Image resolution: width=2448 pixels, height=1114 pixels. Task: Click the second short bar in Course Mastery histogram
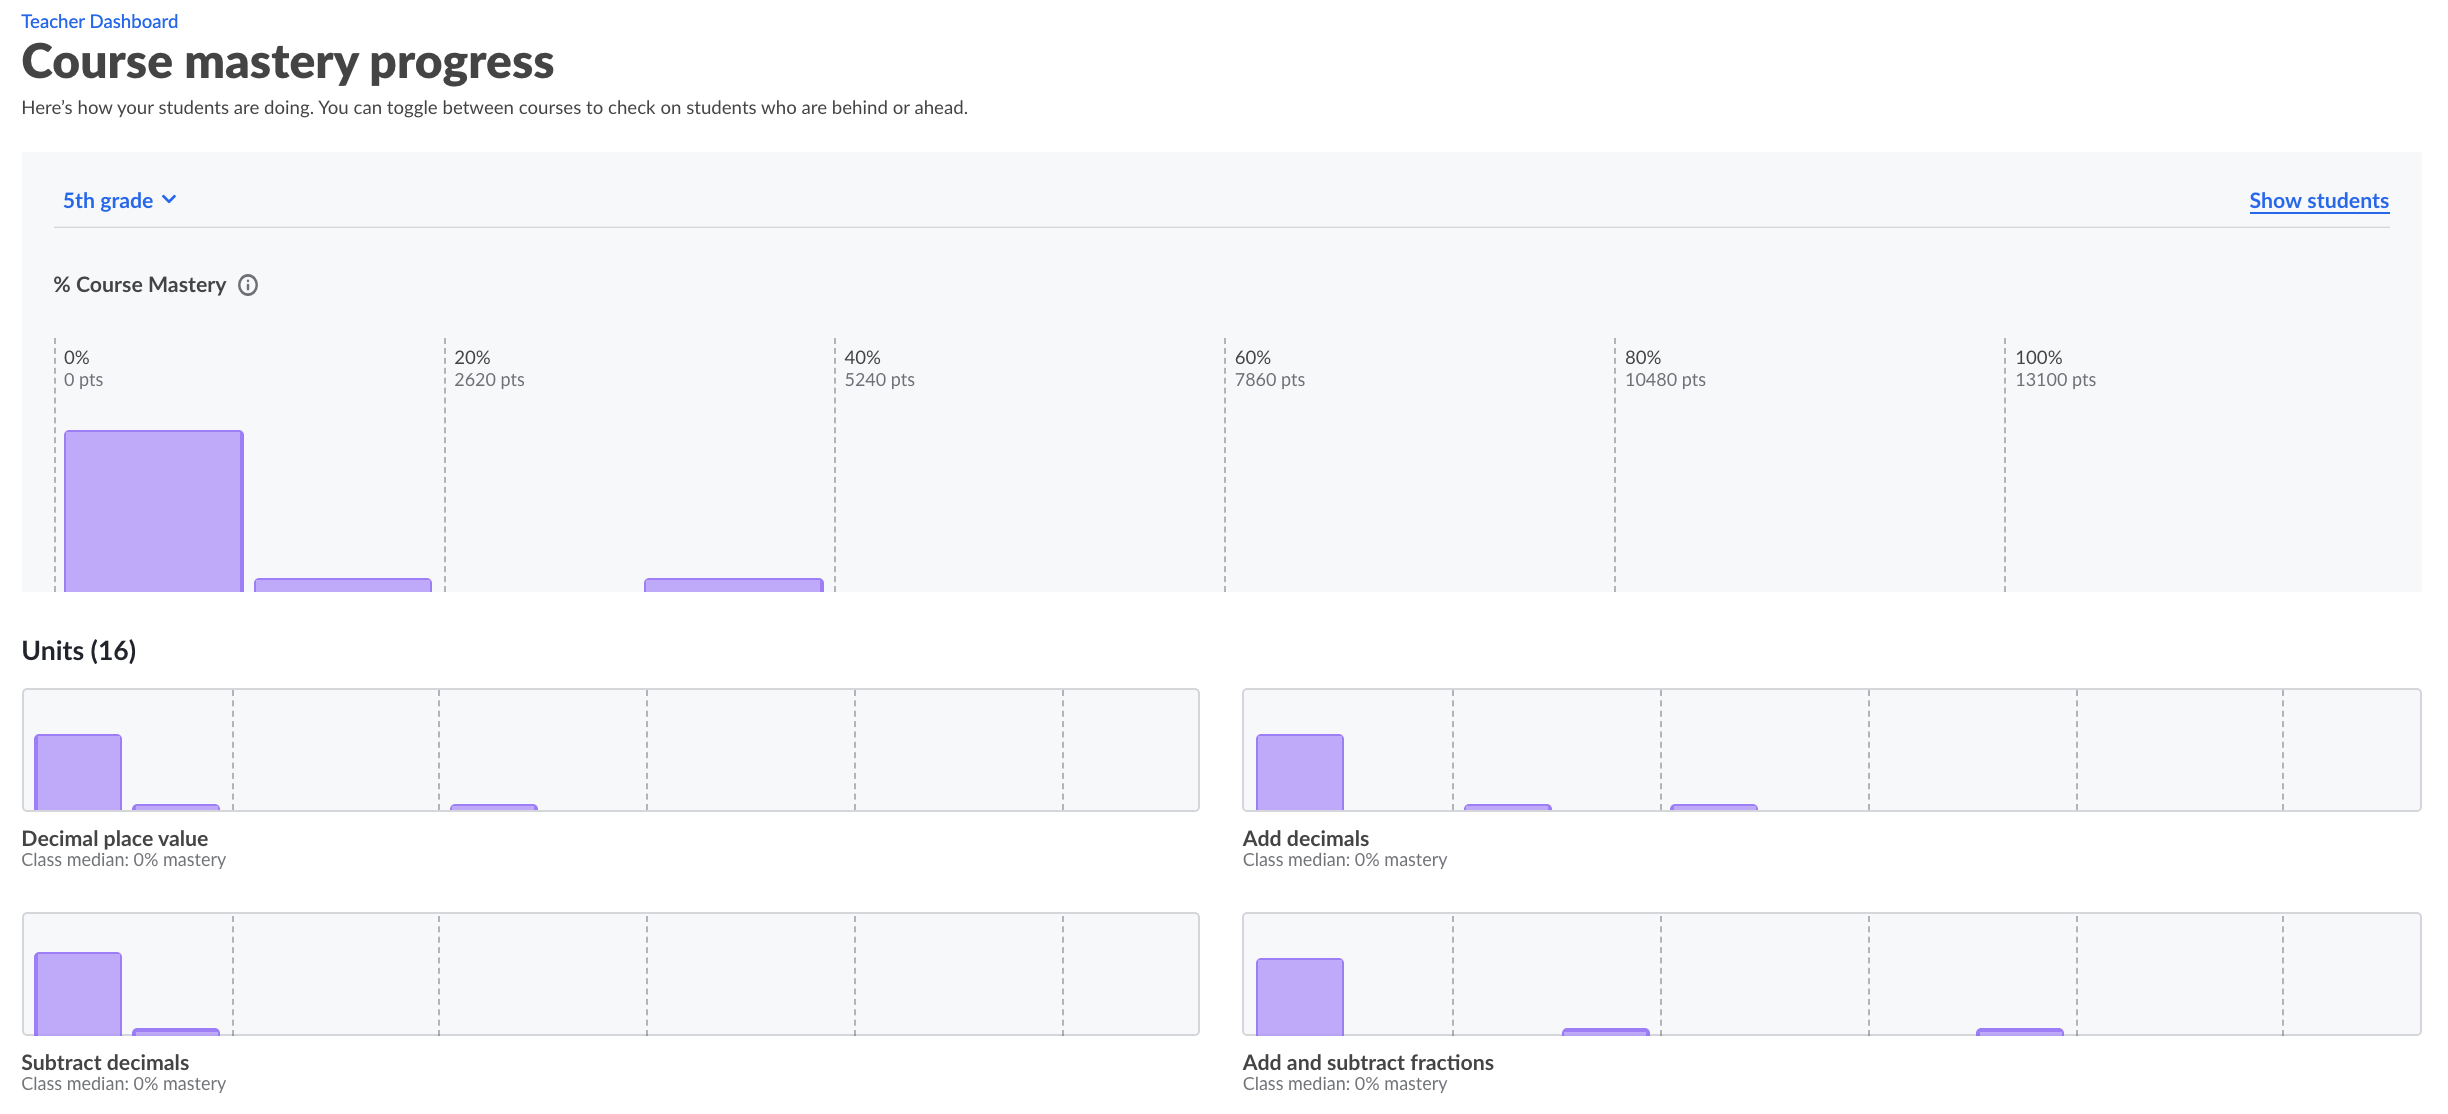[x=342, y=584]
